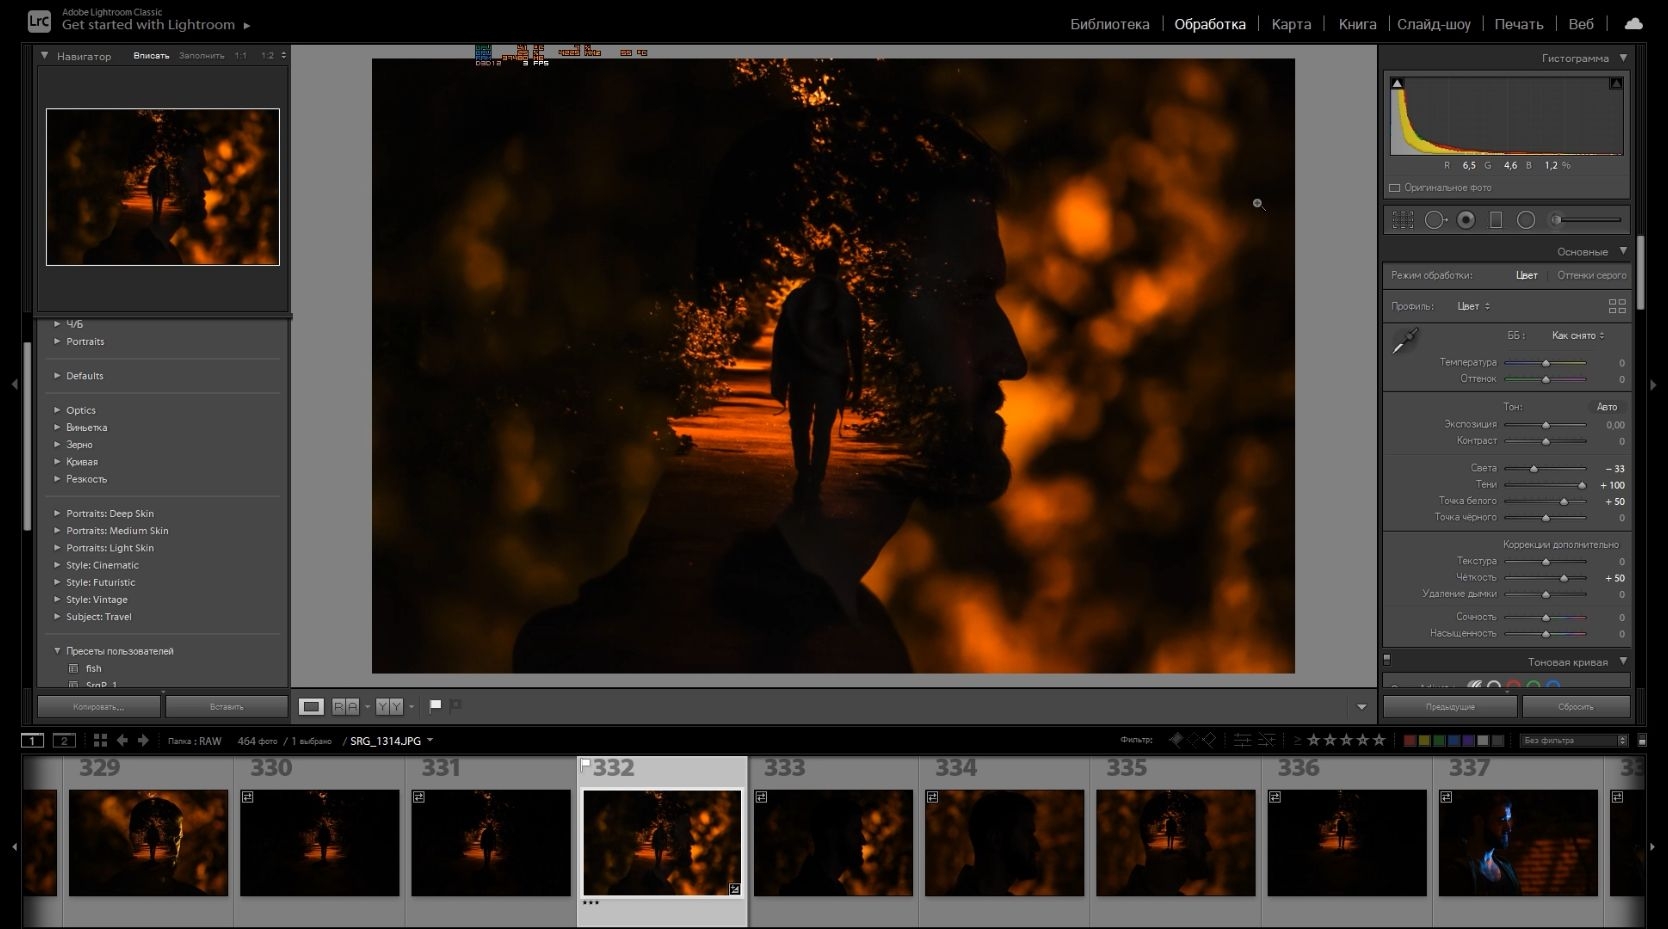Filter filmstrip by edited photos
1668x929 pixels.
[x=1242, y=740]
